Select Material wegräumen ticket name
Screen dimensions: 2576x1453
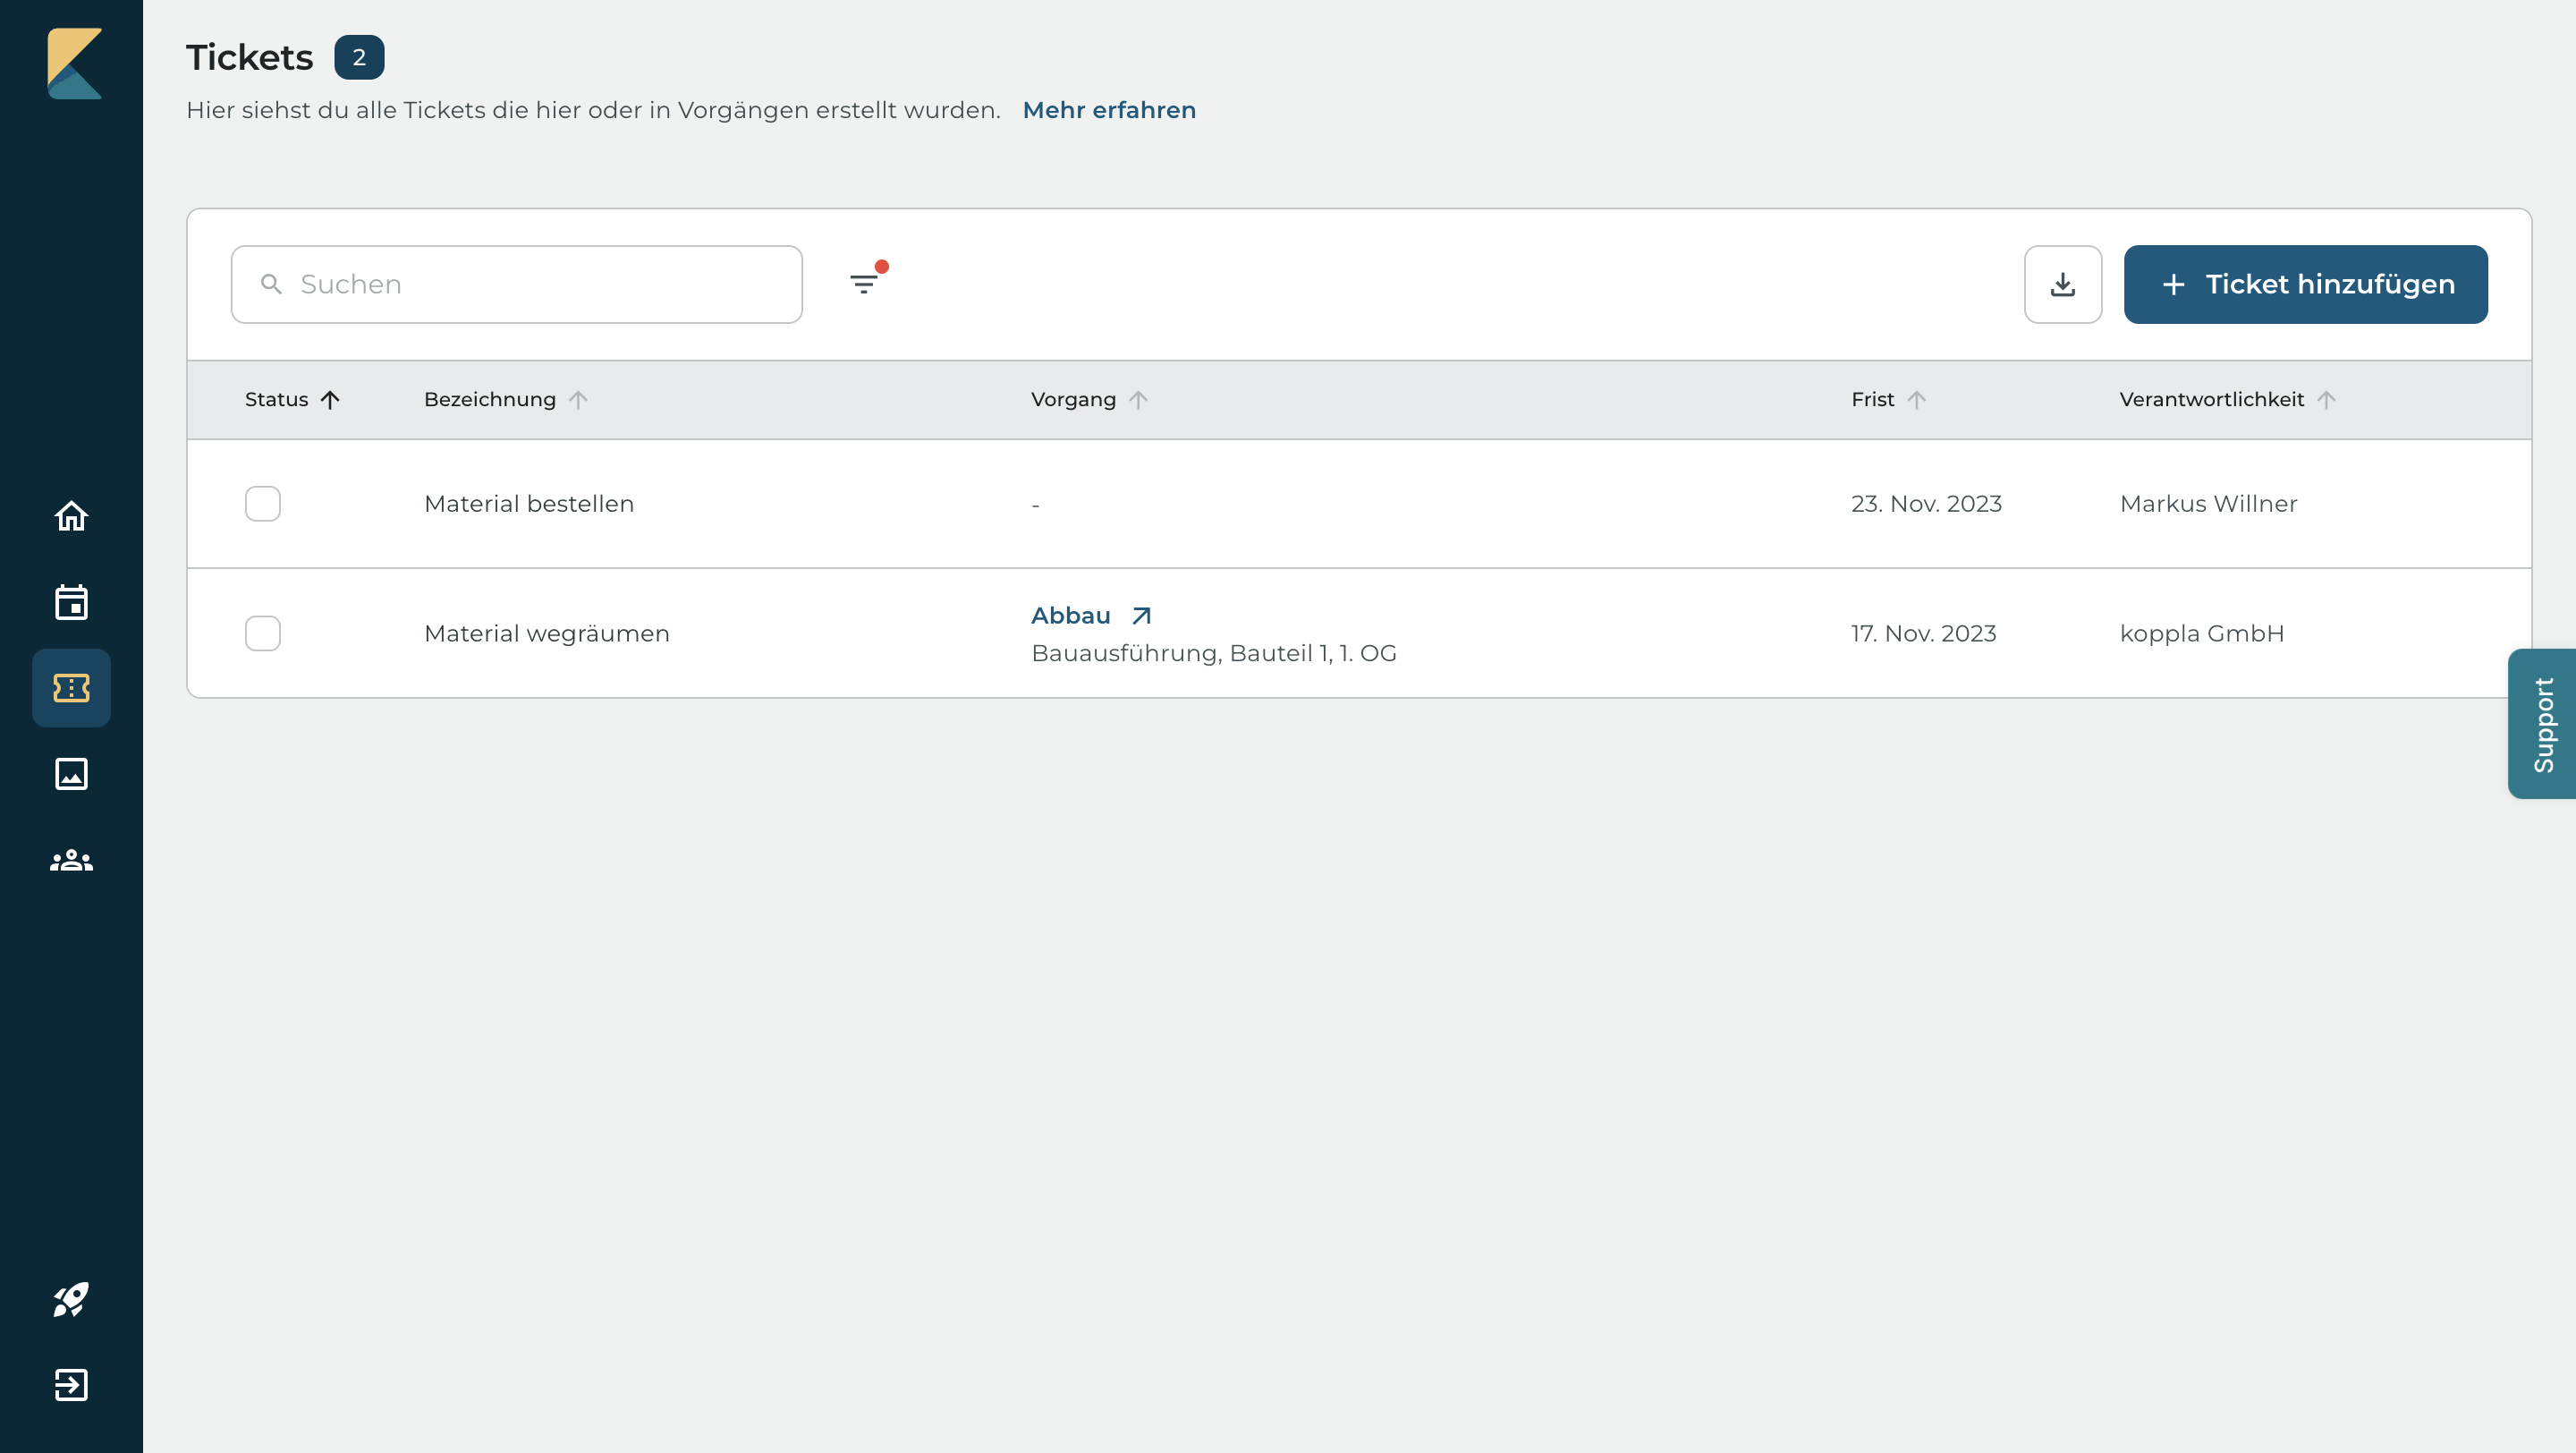pos(547,634)
